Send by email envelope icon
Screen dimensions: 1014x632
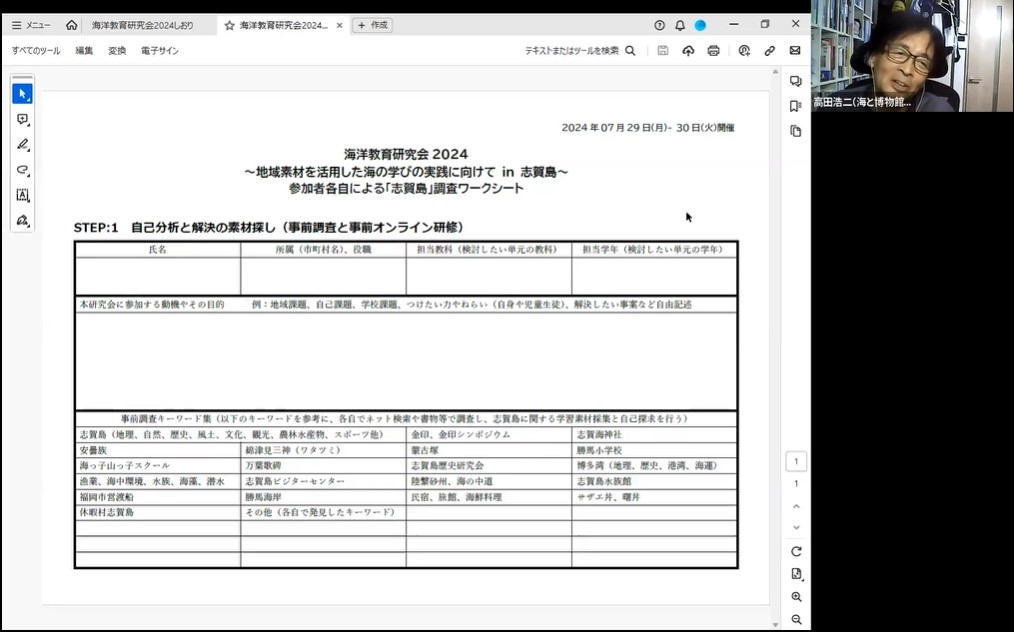pyautogui.click(x=795, y=50)
